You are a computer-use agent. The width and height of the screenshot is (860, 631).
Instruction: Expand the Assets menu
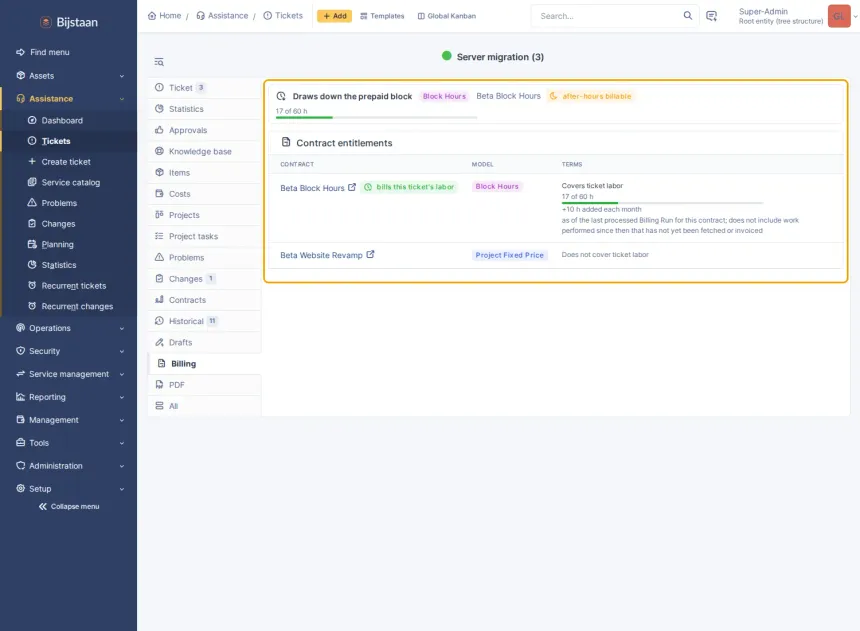[69, 76]
